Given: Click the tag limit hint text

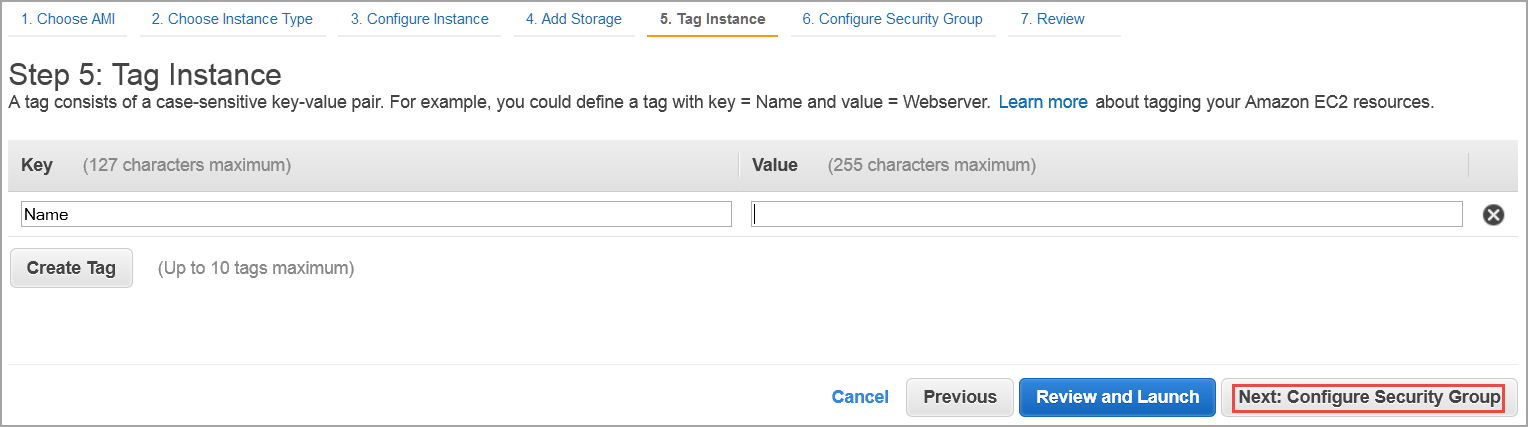Looking at the screenshot, I should click(x=255, y=268).
